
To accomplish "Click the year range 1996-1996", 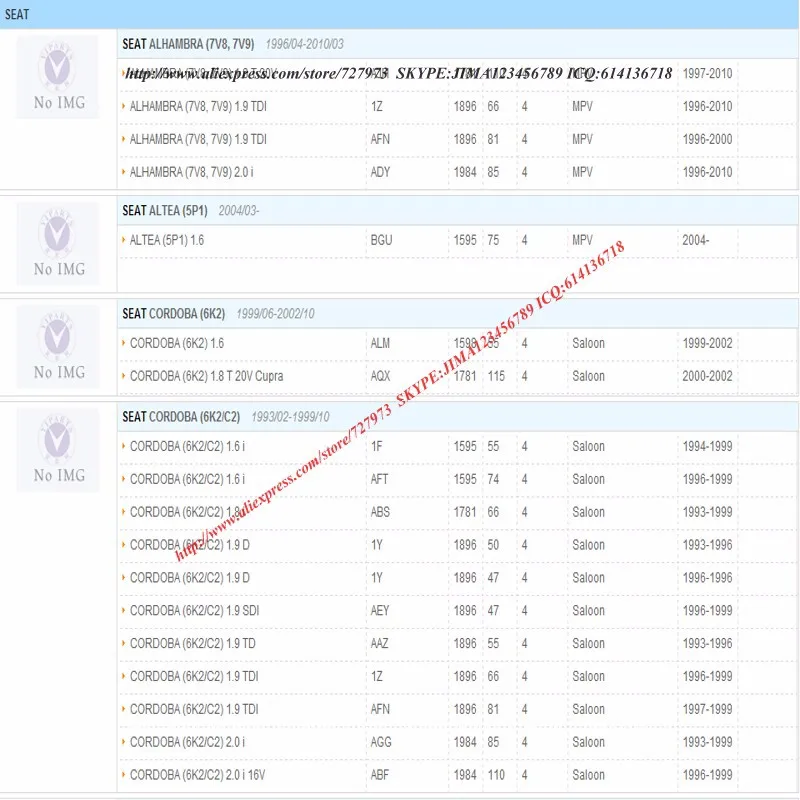I will pyautogui.click(x=707, y=578).
